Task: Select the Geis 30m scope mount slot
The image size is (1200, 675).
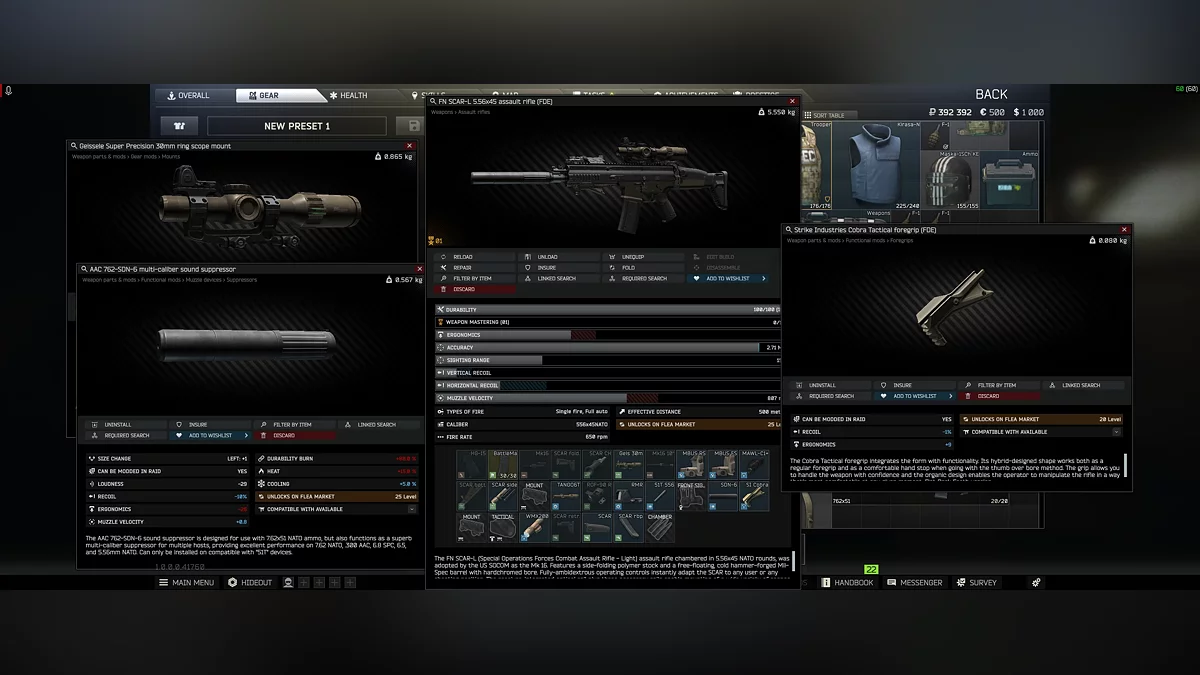Action: pyautogui.click(x=629, y=465)
